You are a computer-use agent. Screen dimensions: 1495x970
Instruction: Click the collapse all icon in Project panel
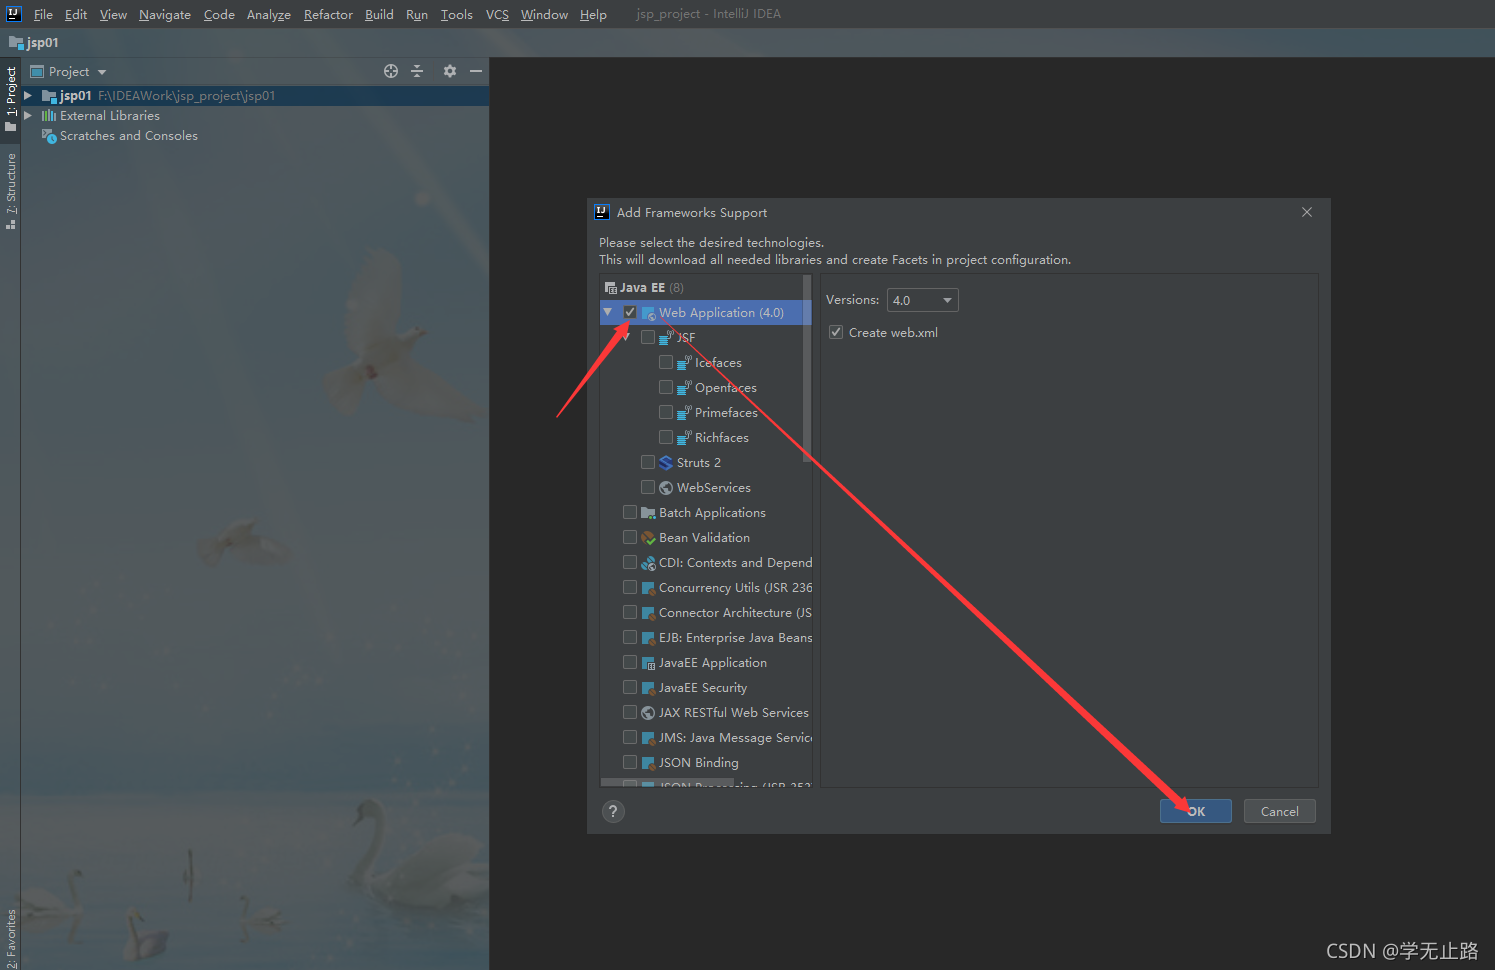coord(418,71)
